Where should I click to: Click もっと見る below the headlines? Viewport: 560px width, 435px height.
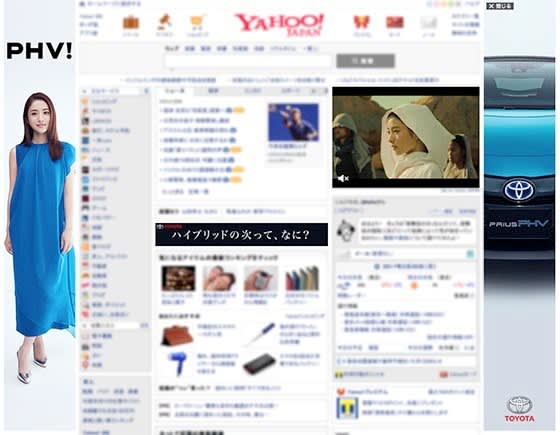[173, 192]
